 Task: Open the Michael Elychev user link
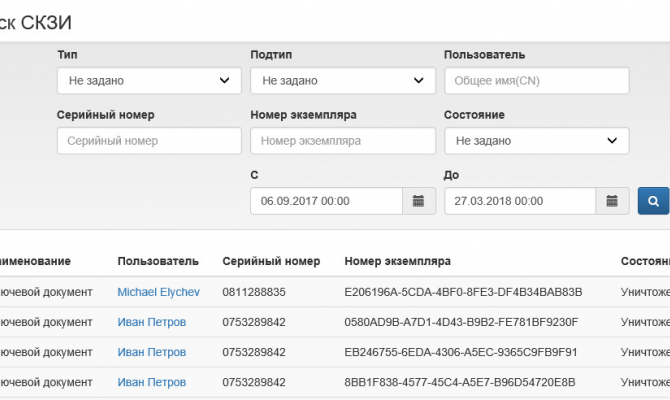coord(158,292)
